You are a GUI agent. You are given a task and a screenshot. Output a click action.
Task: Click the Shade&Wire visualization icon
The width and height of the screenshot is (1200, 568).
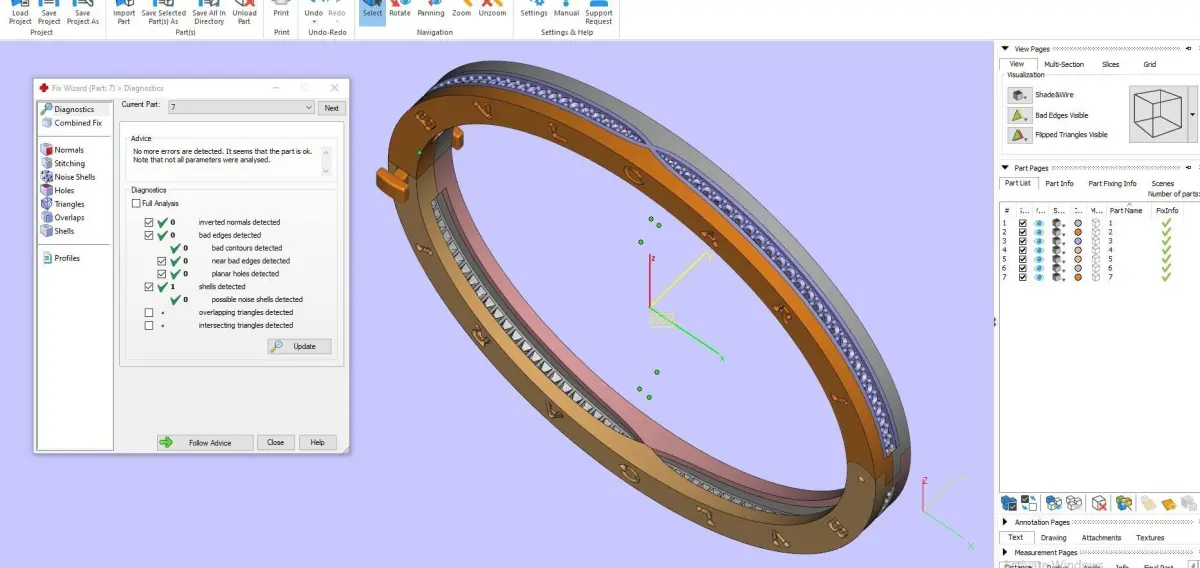1019,95
